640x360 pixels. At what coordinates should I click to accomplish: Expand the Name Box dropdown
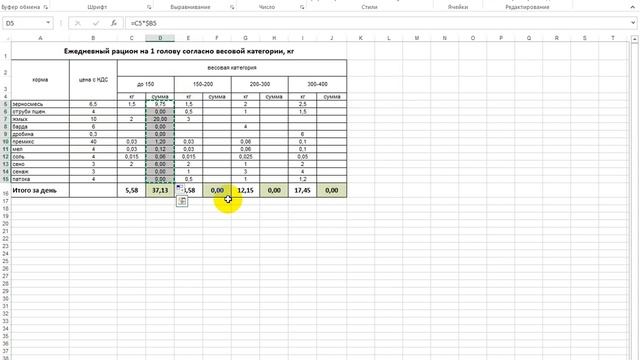point(48,23)
